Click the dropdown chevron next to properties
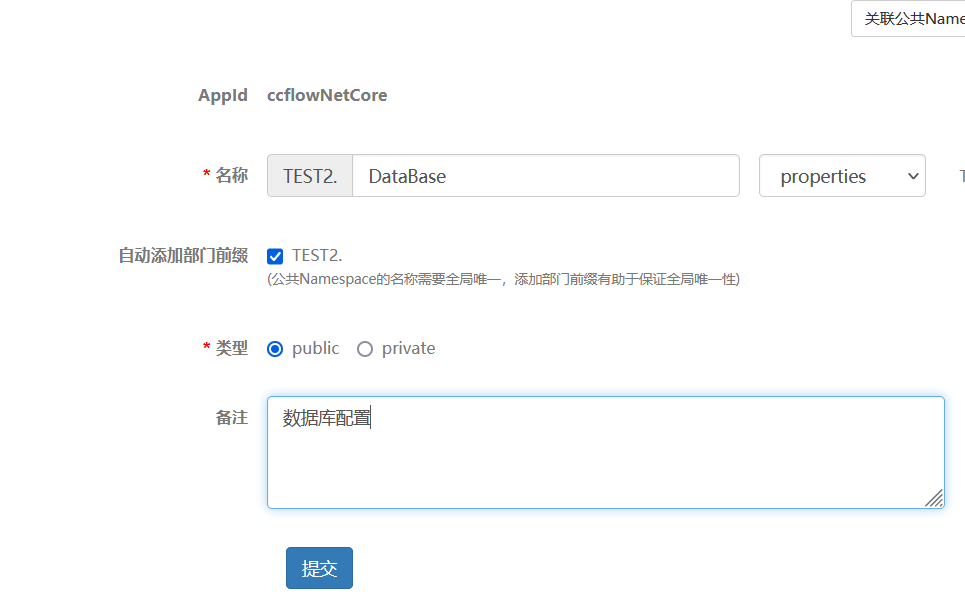 pyautogui.click(x=912, y=175)
